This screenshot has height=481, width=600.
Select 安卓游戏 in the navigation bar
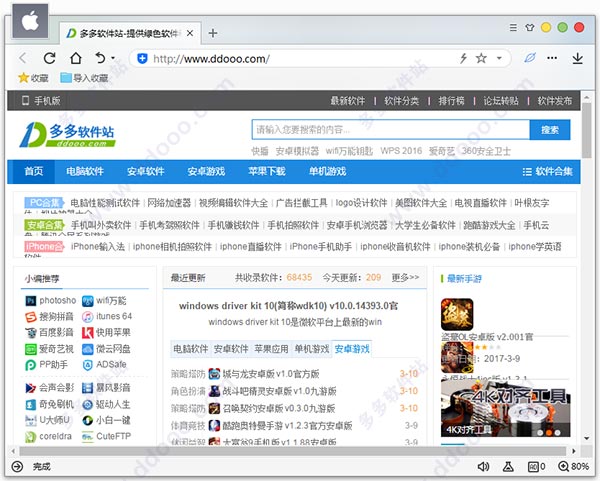tap(206, 171)
